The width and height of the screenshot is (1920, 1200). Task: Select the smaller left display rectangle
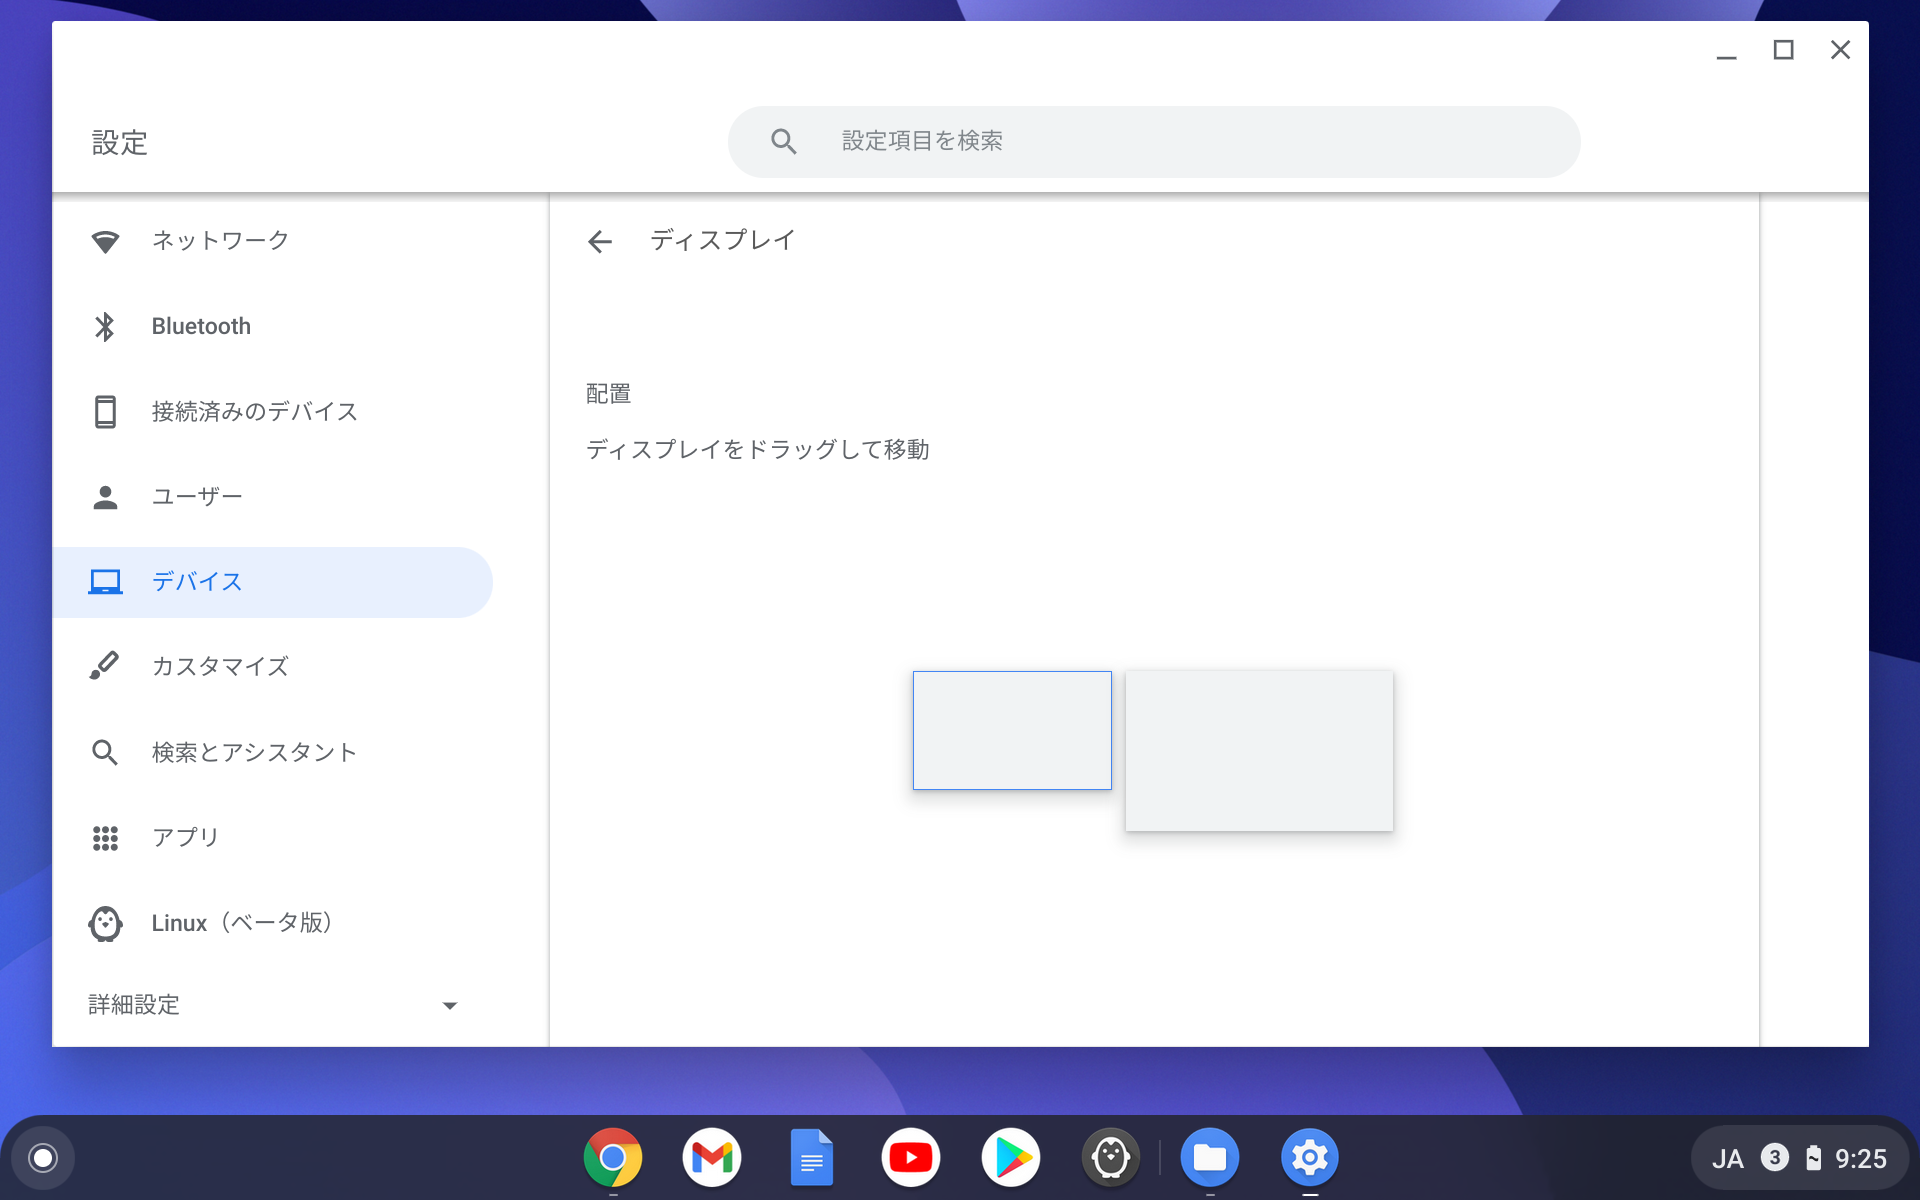pyautogui.click(x=1012, y=730)
